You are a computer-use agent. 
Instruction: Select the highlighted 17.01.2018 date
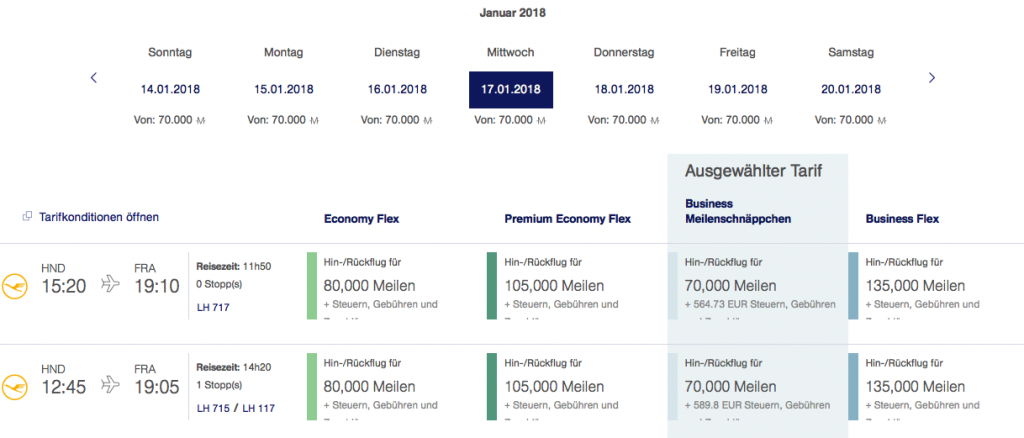[x=511, y=89]
